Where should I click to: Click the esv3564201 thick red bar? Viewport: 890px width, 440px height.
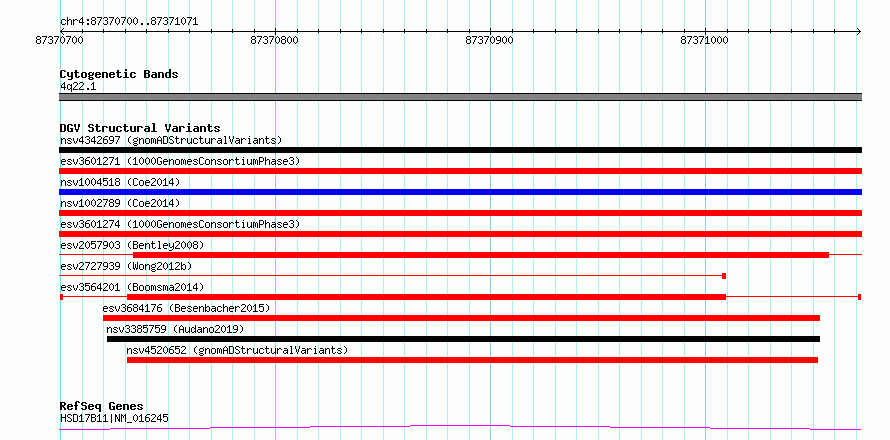(426, 297)
